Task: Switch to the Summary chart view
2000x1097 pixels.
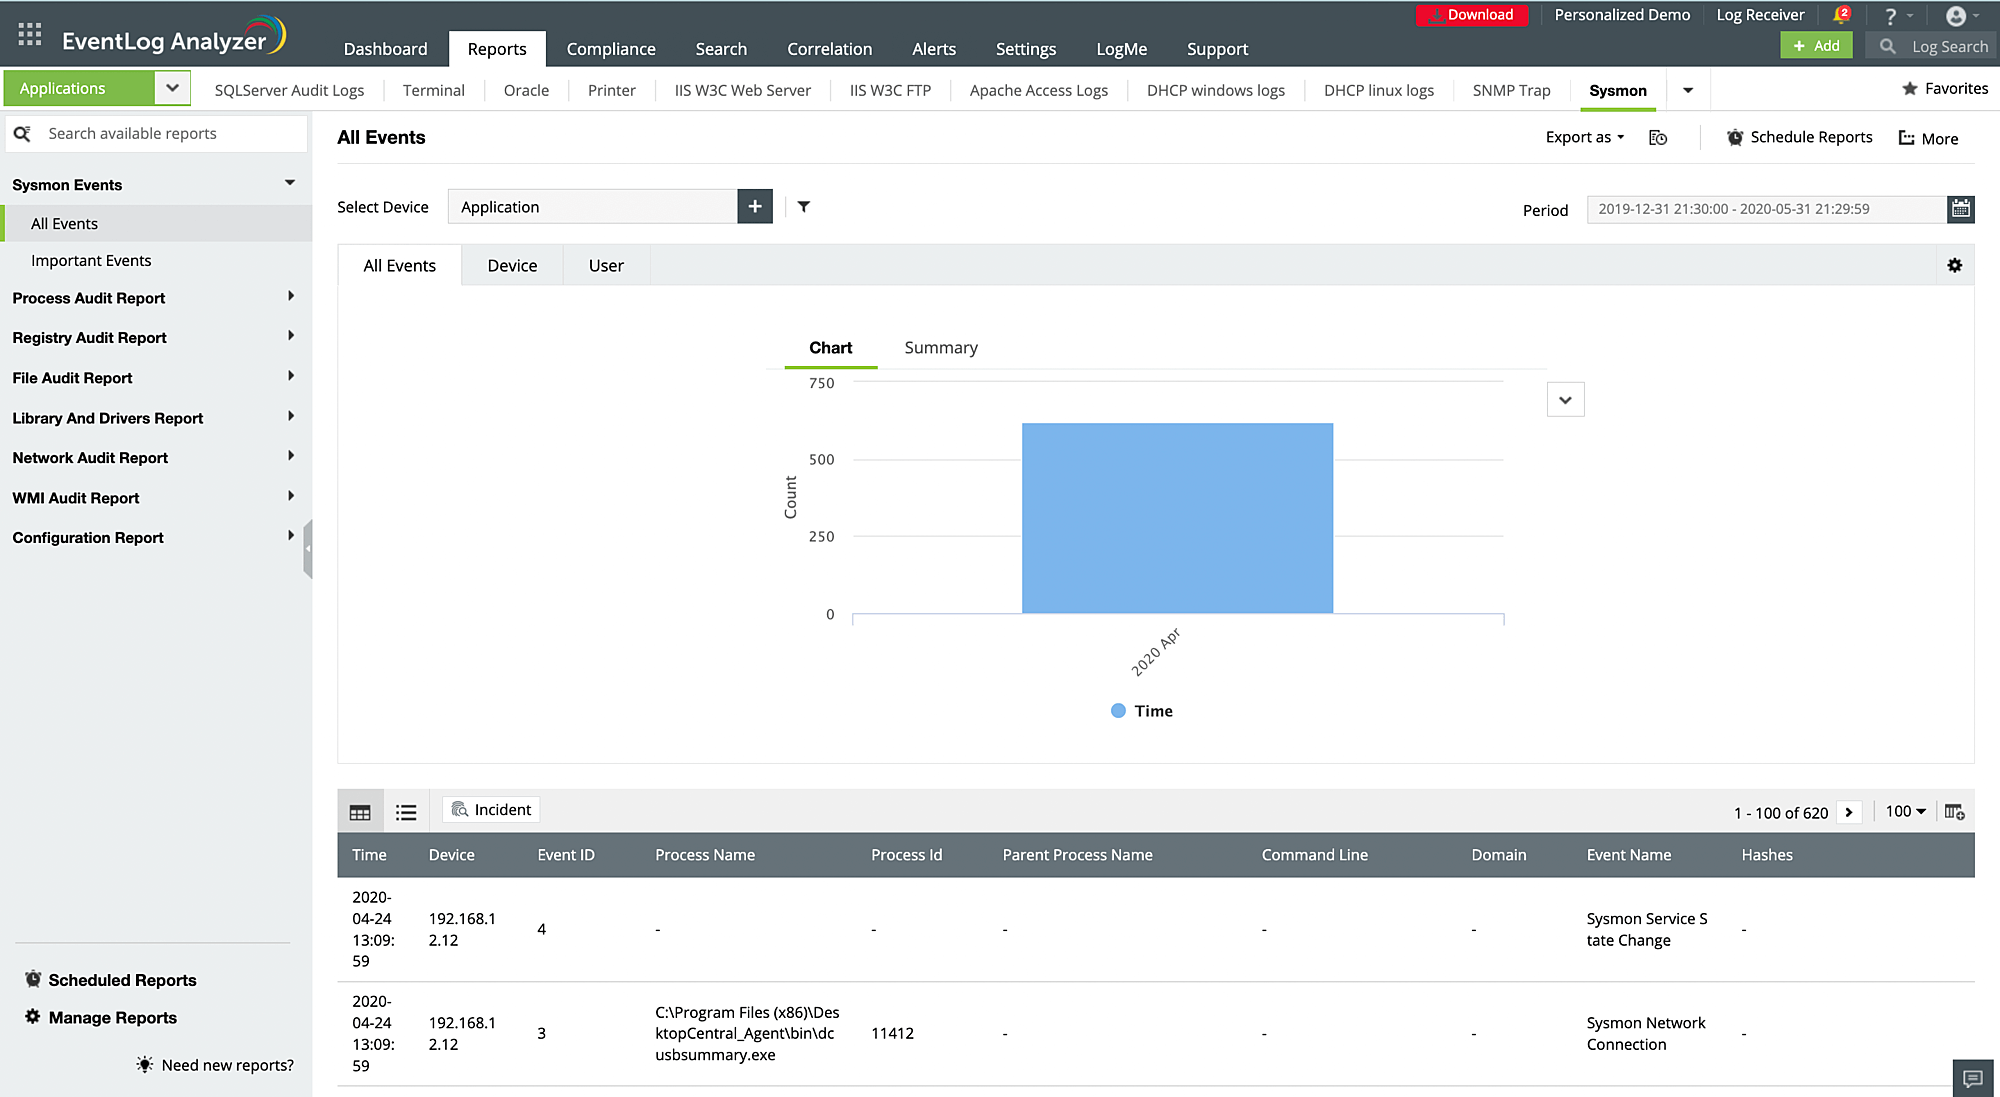Action: [x=940, y=347]
